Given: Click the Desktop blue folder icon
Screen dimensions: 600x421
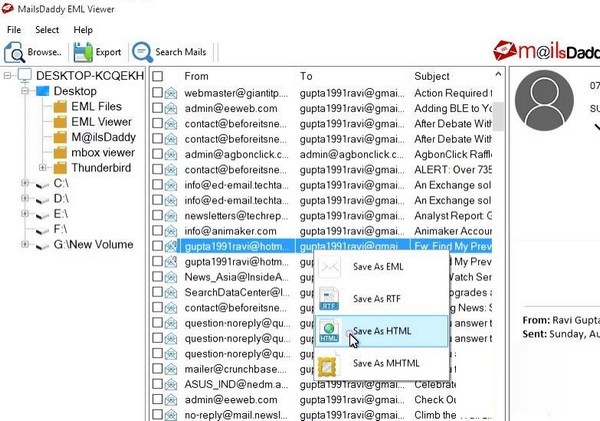Looking at the screenshot, I should point(42,91).
